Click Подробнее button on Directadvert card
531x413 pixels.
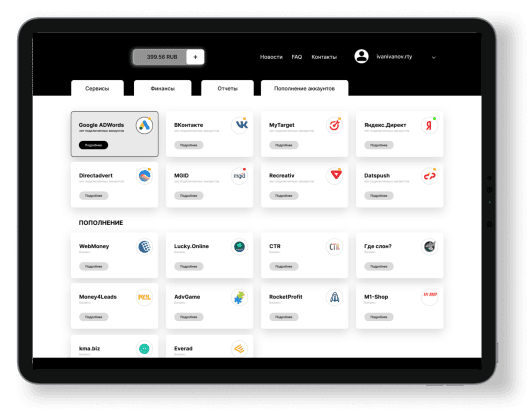93,195
